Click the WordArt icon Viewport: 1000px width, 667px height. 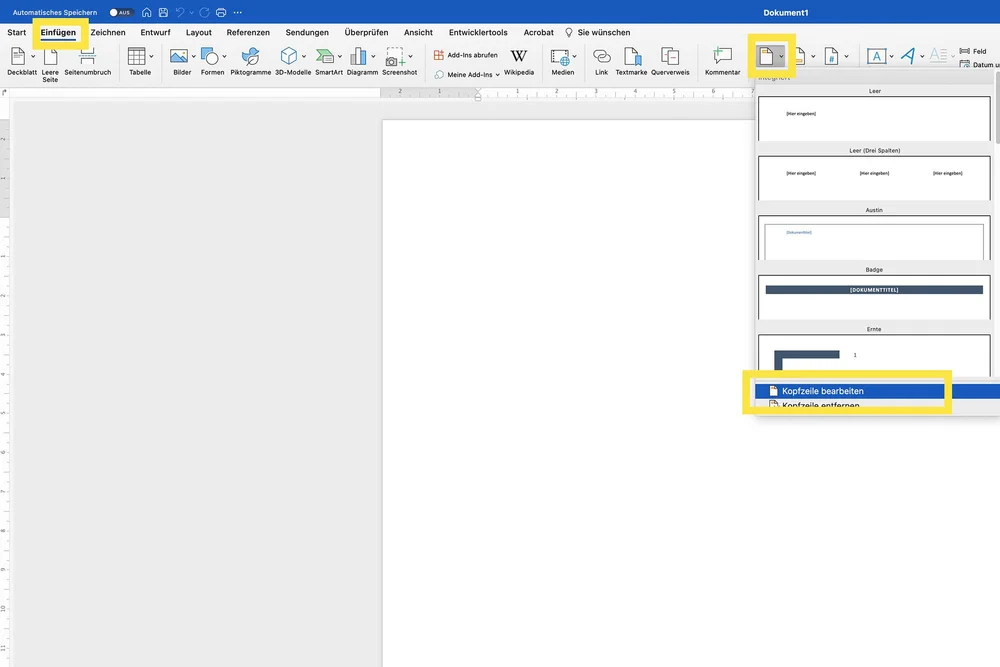click(908, 56)
